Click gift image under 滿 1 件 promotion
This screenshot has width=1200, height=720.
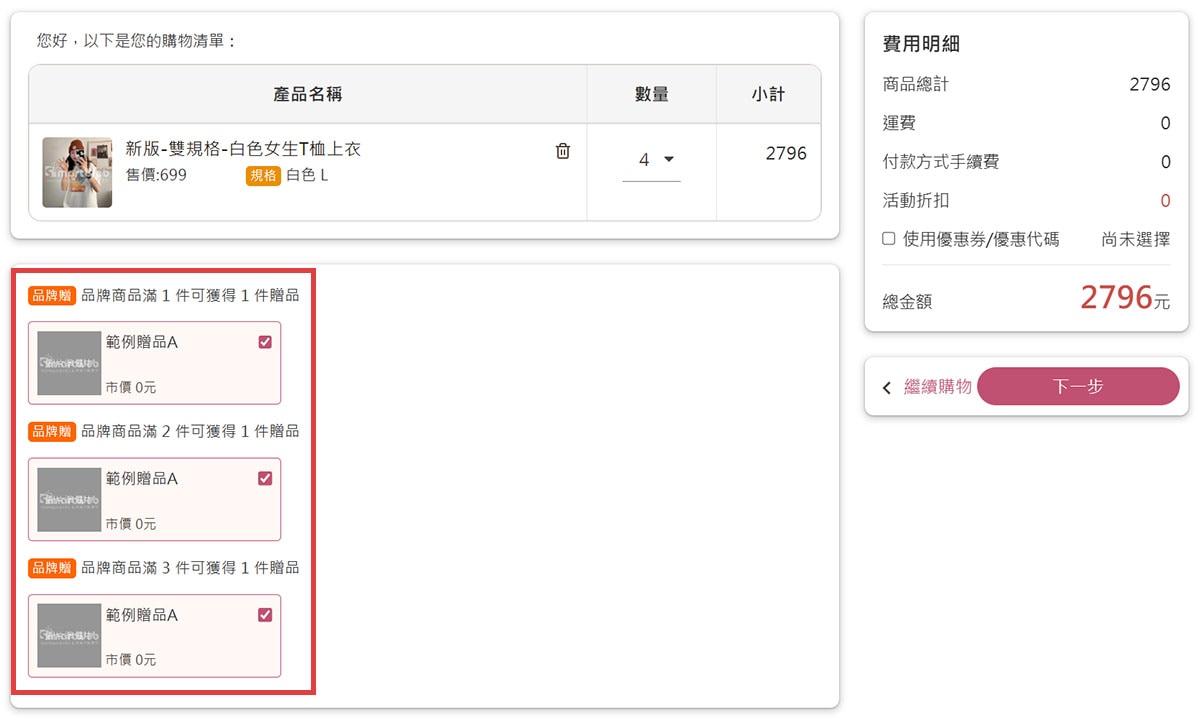click(69, 363)
